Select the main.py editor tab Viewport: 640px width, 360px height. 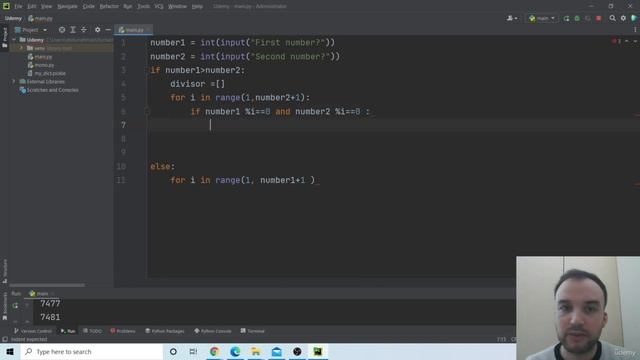point(133,30)
